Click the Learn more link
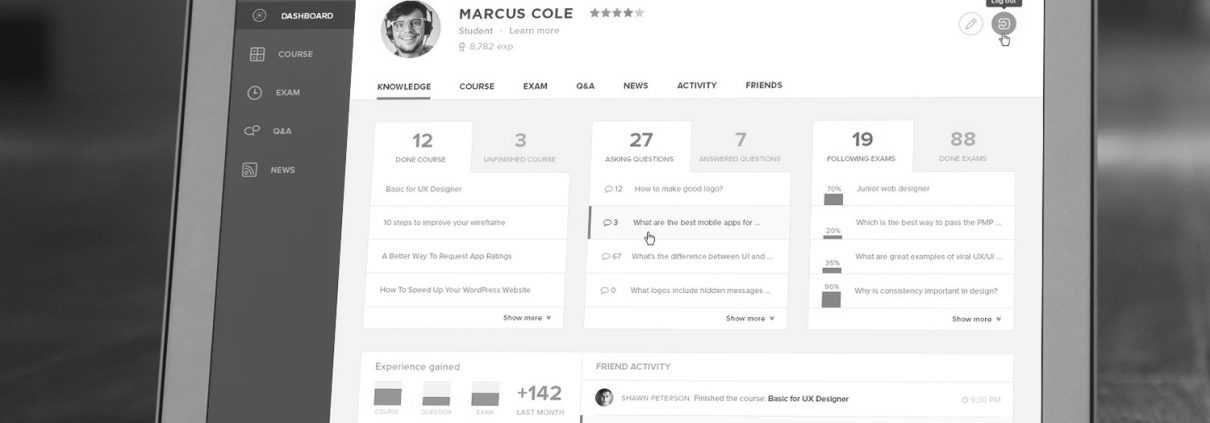The width and height of the screenshot is (1210, 423). coord(534,31)
